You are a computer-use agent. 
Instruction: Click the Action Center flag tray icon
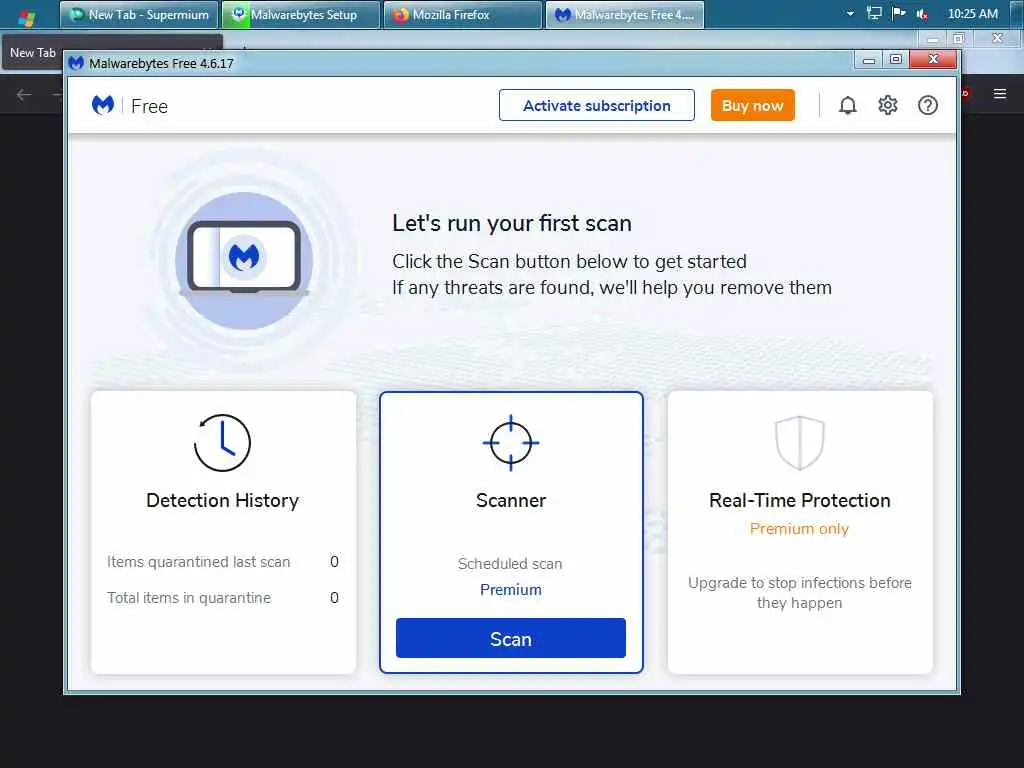point(899,13)
